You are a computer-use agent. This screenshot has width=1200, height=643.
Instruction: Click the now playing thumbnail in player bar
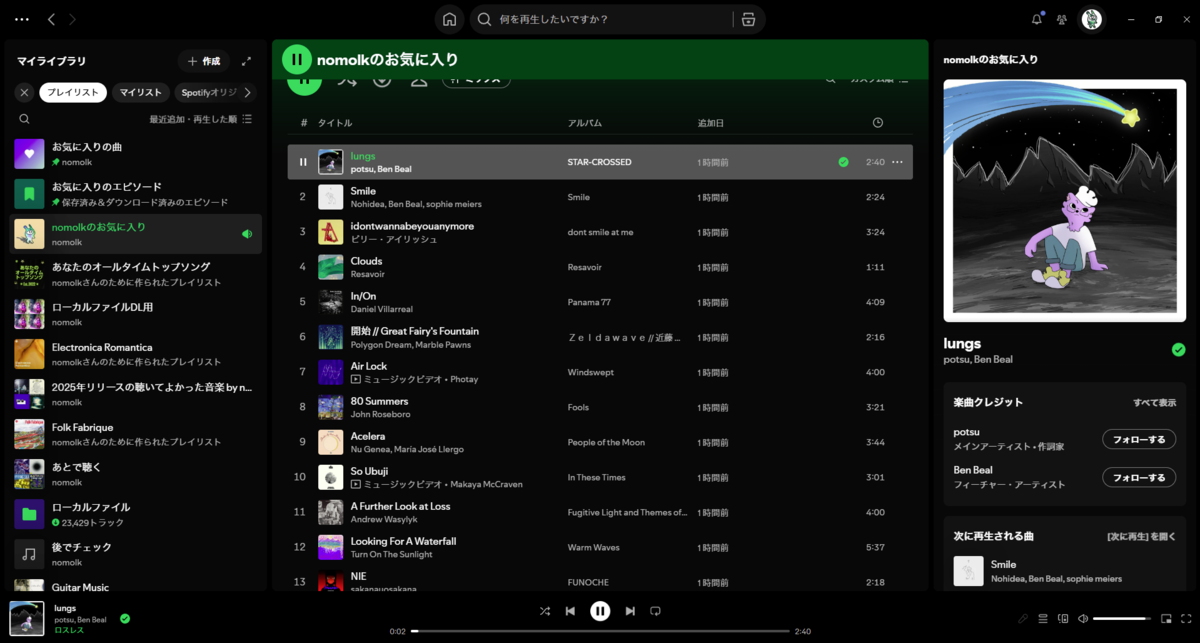tap(27, 618)
